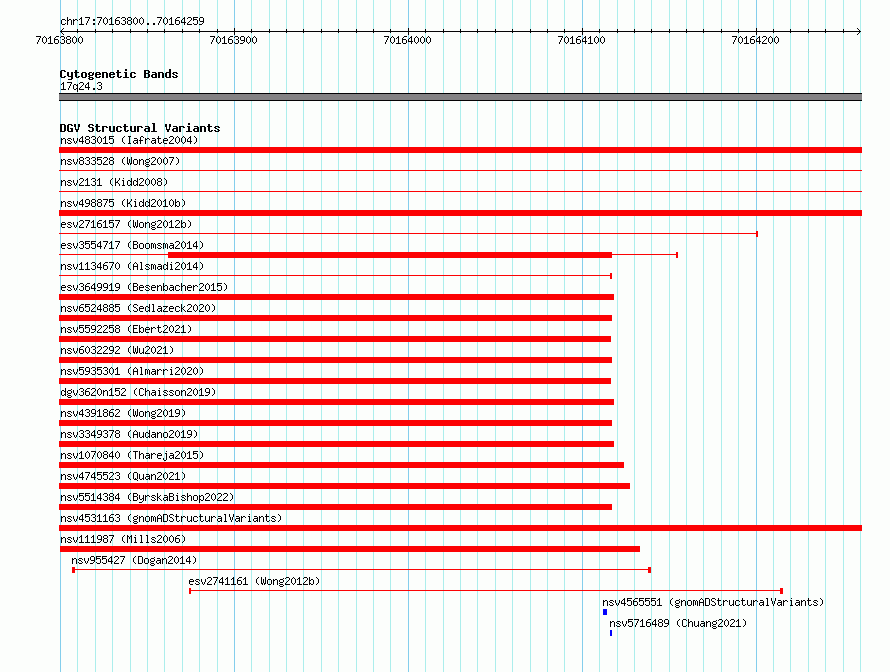Open esv3649919 (Besenbacher2015) label
The image size is (890, 672).
[x=144, y=287]
